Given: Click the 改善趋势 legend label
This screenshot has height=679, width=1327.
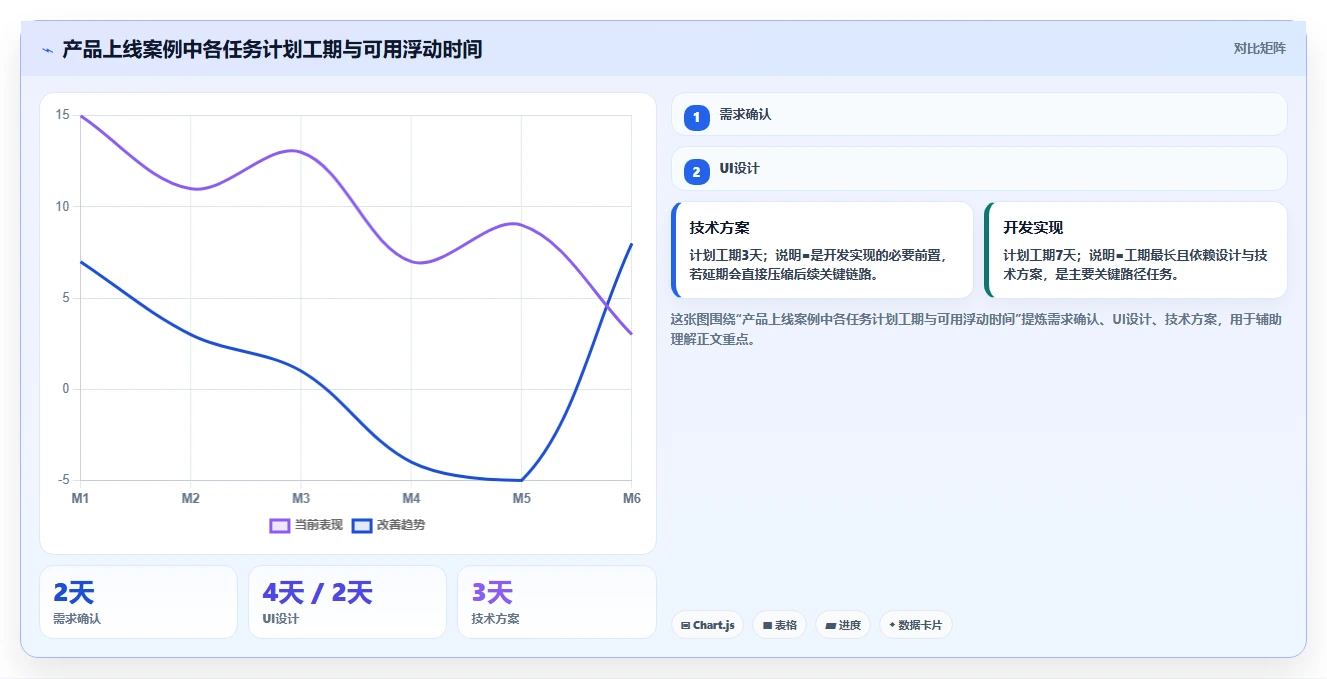Looking at the screenshot, I should (x=400, y=525).
